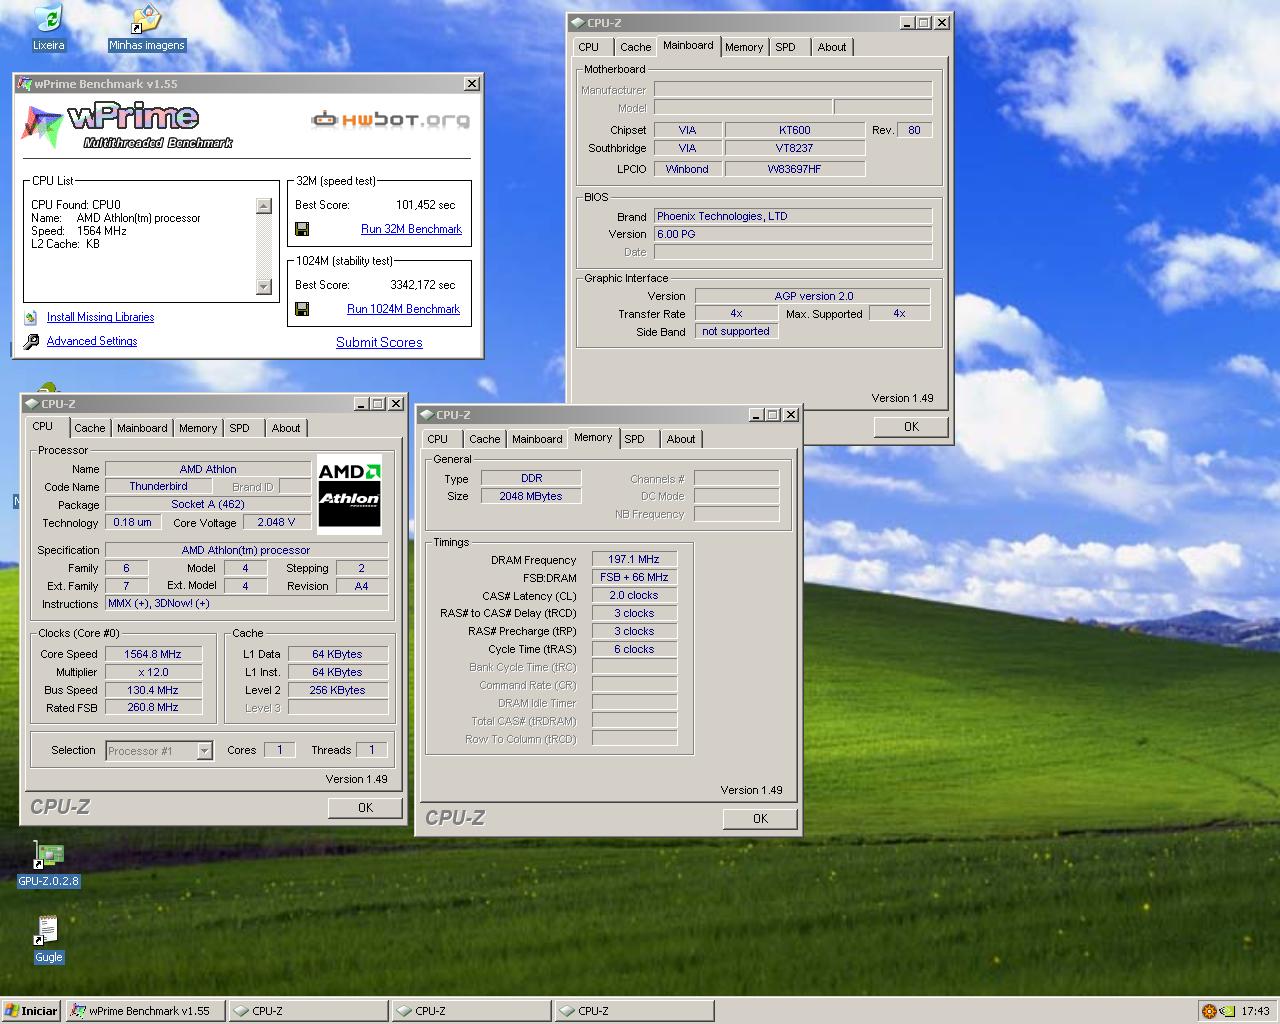This screenshot has width=1280, height=1024.
Task: Click the FSB:DRAM value FSB + 66 MHz
Action: pos(634,577)
